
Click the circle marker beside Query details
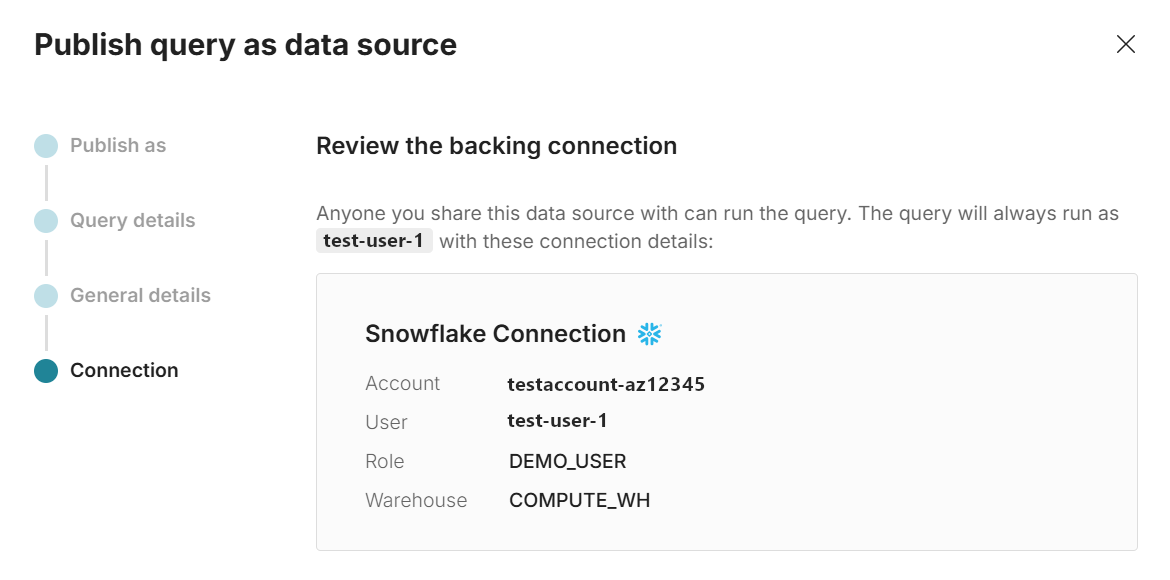pos(46,221)
